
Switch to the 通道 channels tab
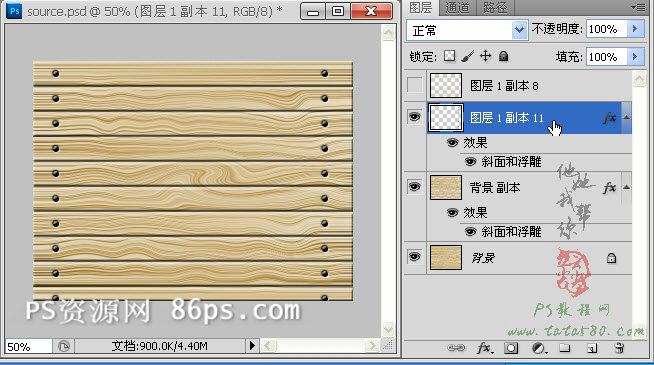pyautogui.click(x=457, y=8)
